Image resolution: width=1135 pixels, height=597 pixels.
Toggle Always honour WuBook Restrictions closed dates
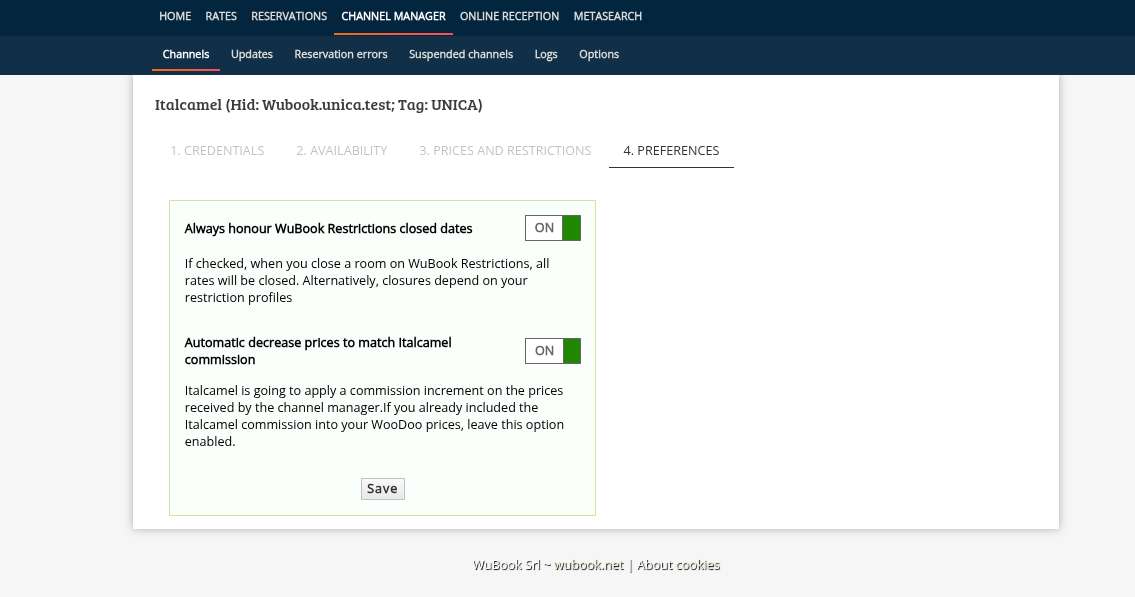(x=552, y=228)
